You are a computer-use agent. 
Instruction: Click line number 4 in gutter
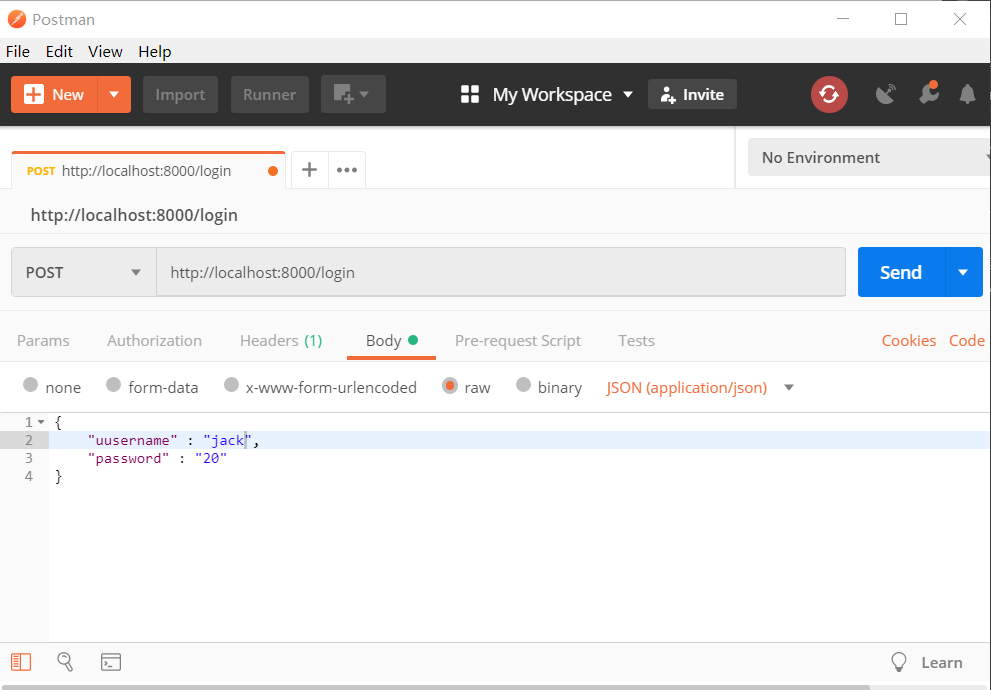tap(28, 476)
